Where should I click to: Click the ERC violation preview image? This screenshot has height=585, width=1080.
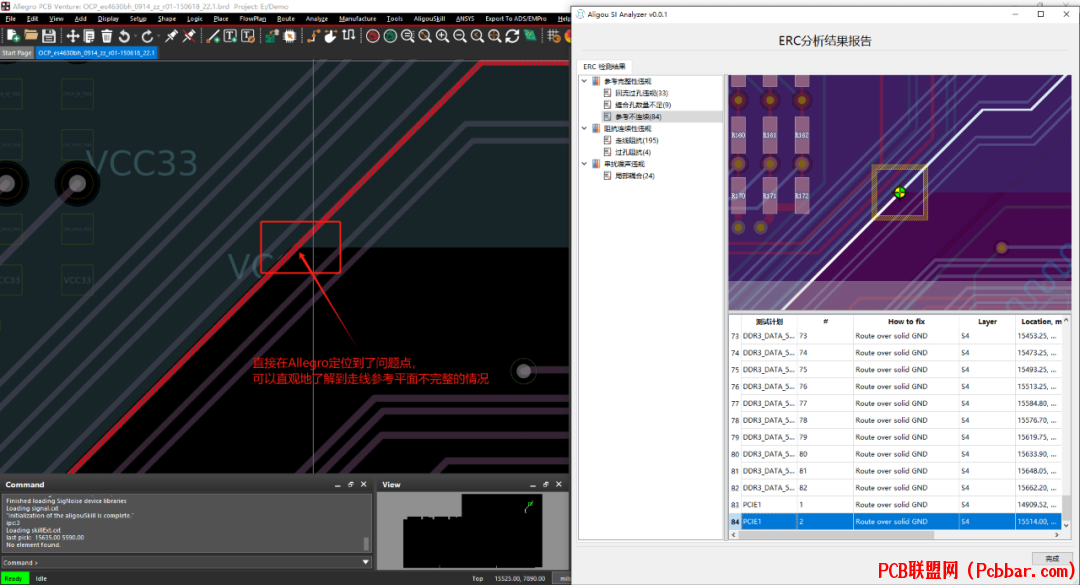coord(900,192)
